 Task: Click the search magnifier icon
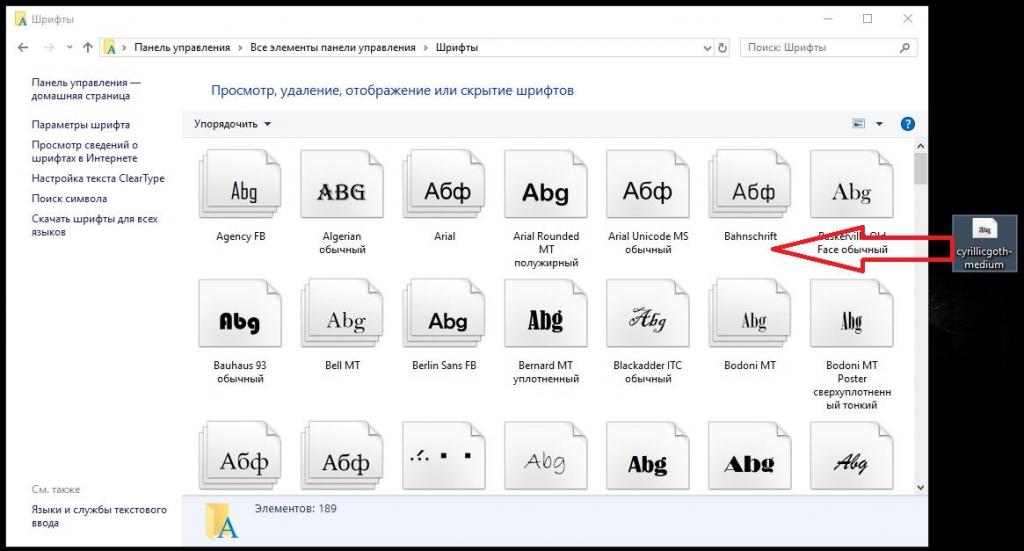(904, 48)
